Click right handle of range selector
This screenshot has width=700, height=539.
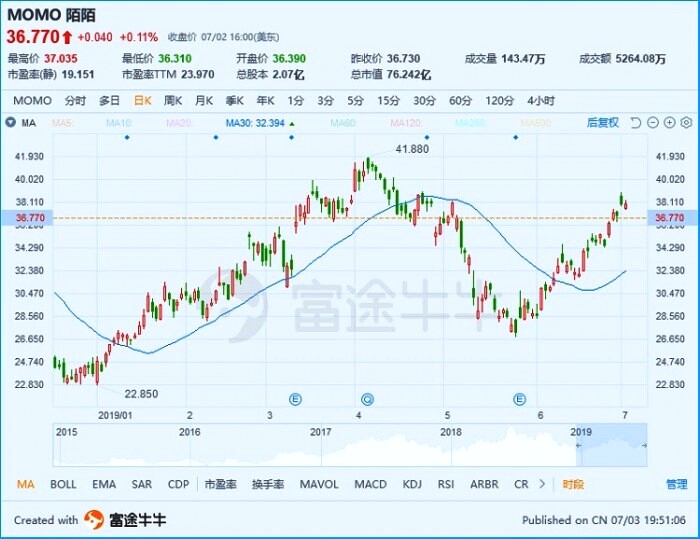pyautogui.click(x=644, y=446)
